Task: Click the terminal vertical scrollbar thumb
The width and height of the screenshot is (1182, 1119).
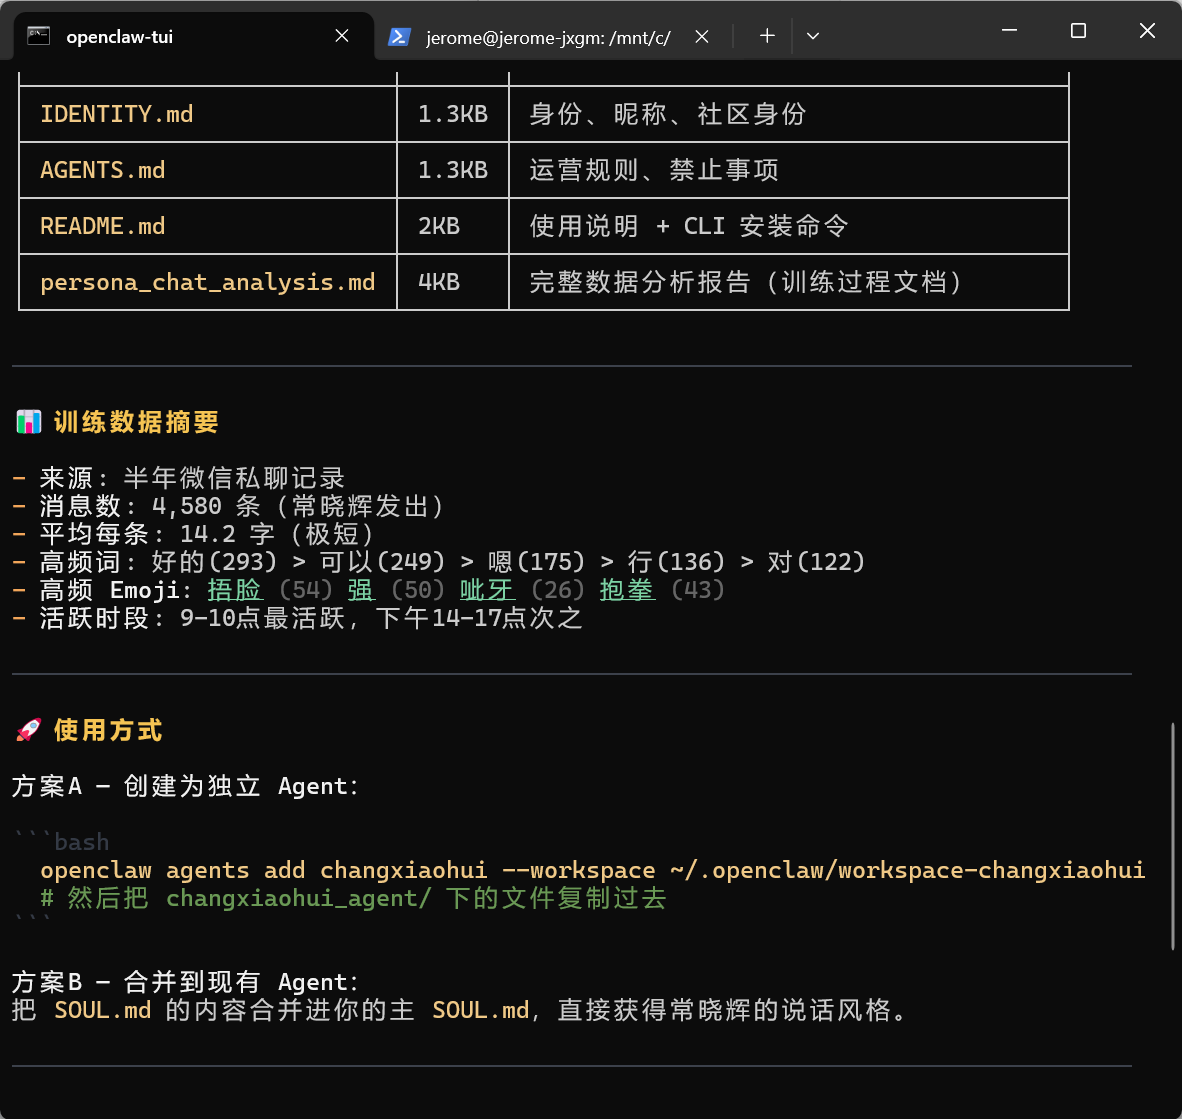Action: [x=1172, y=835]
